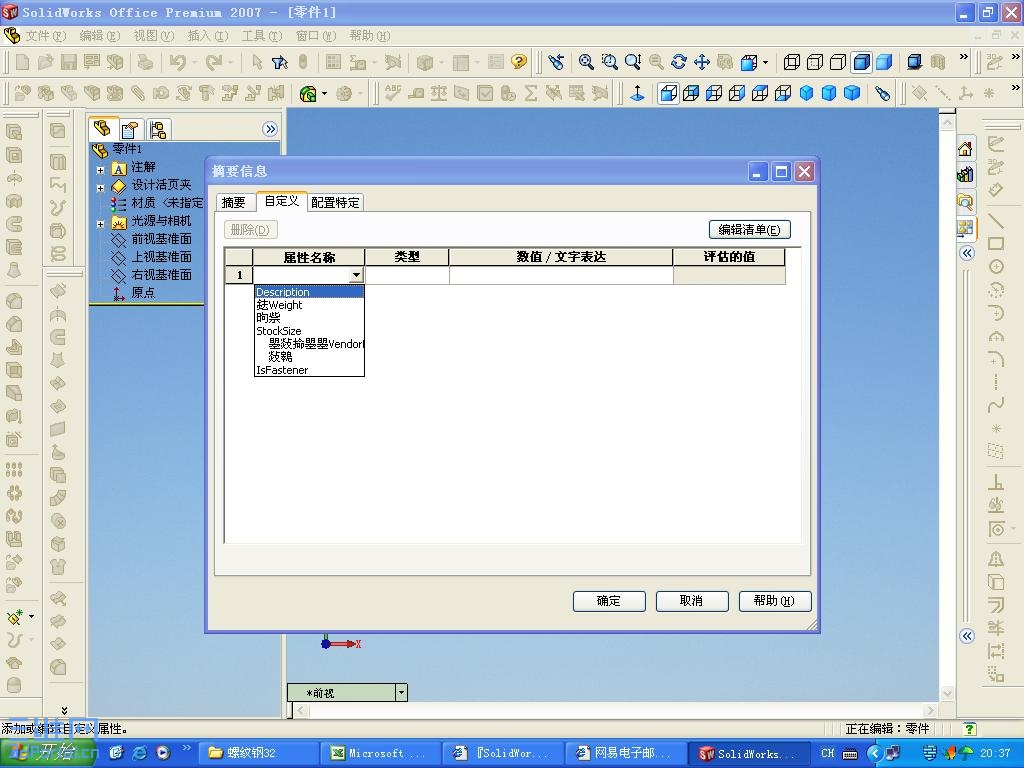
Task: Select Description in the property list
Action: 308,292
